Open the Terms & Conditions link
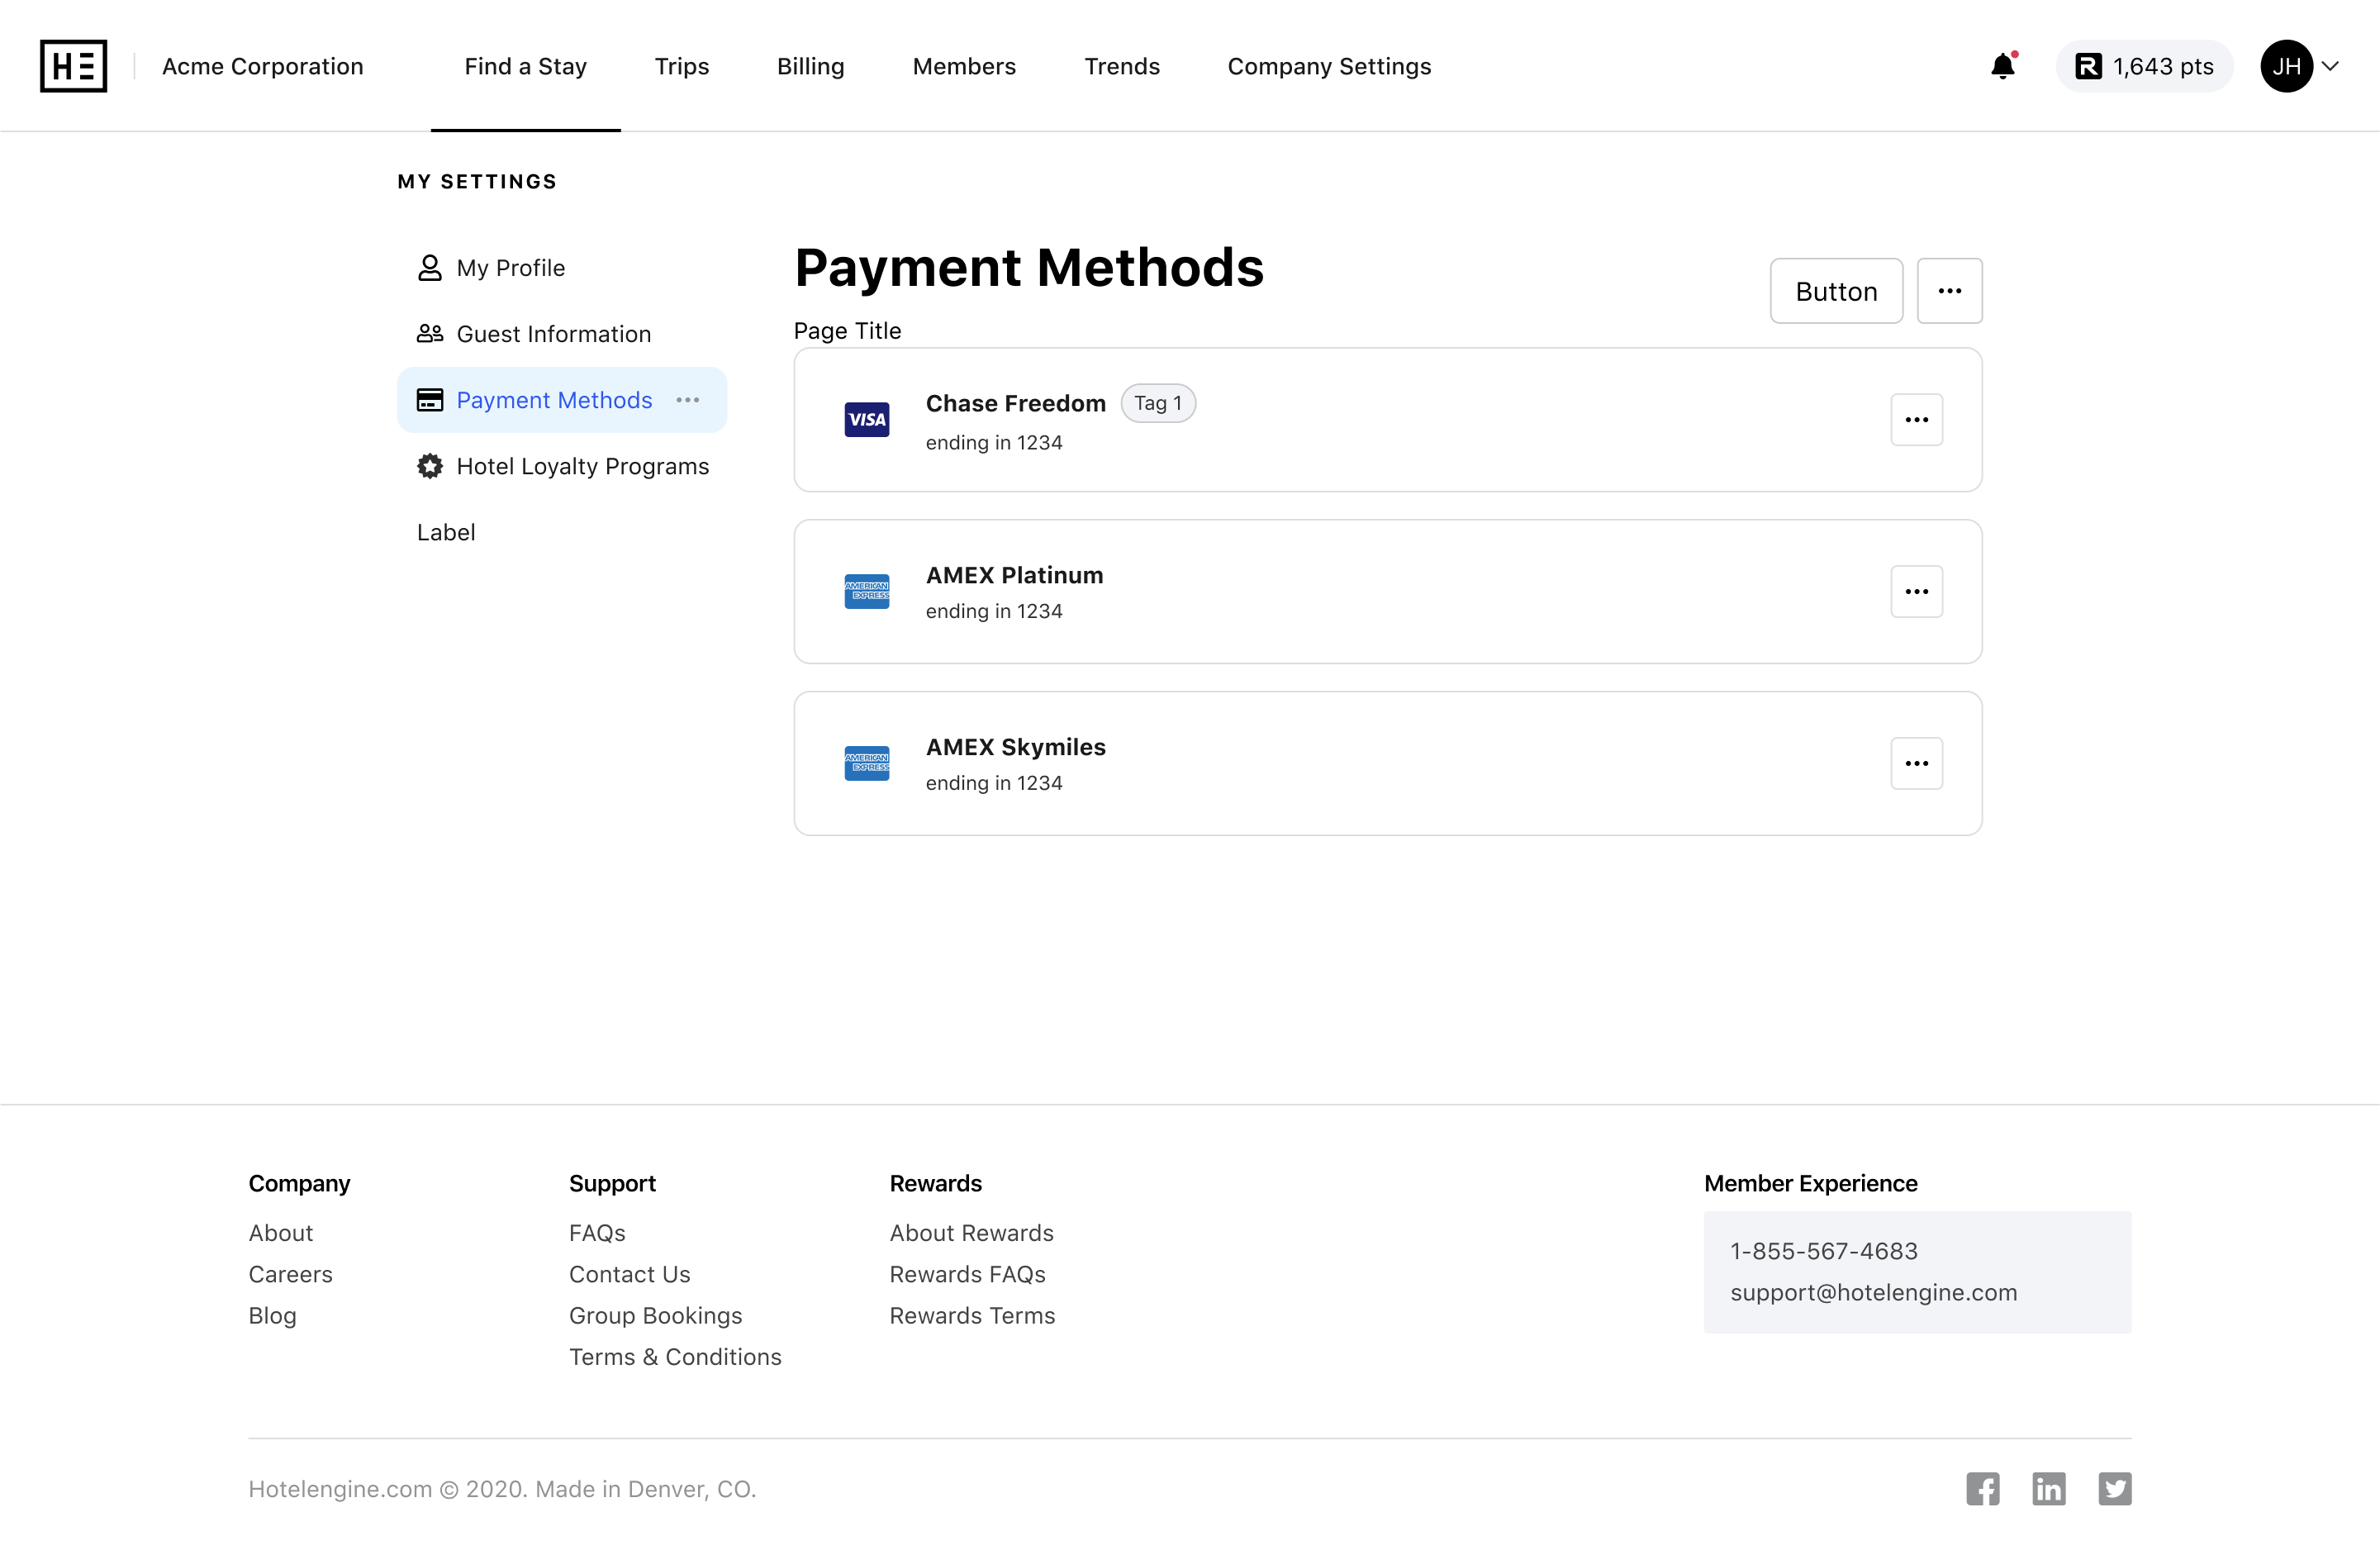 [675, 1357]
